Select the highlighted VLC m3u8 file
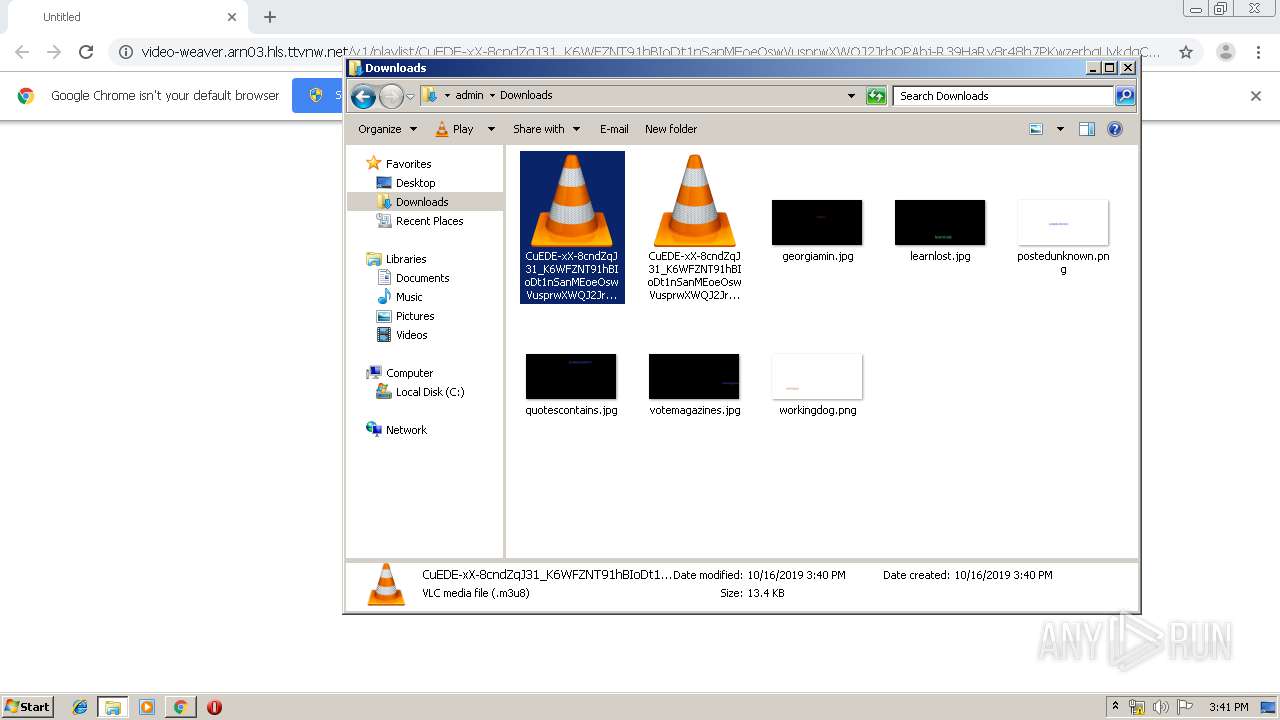 572,227
